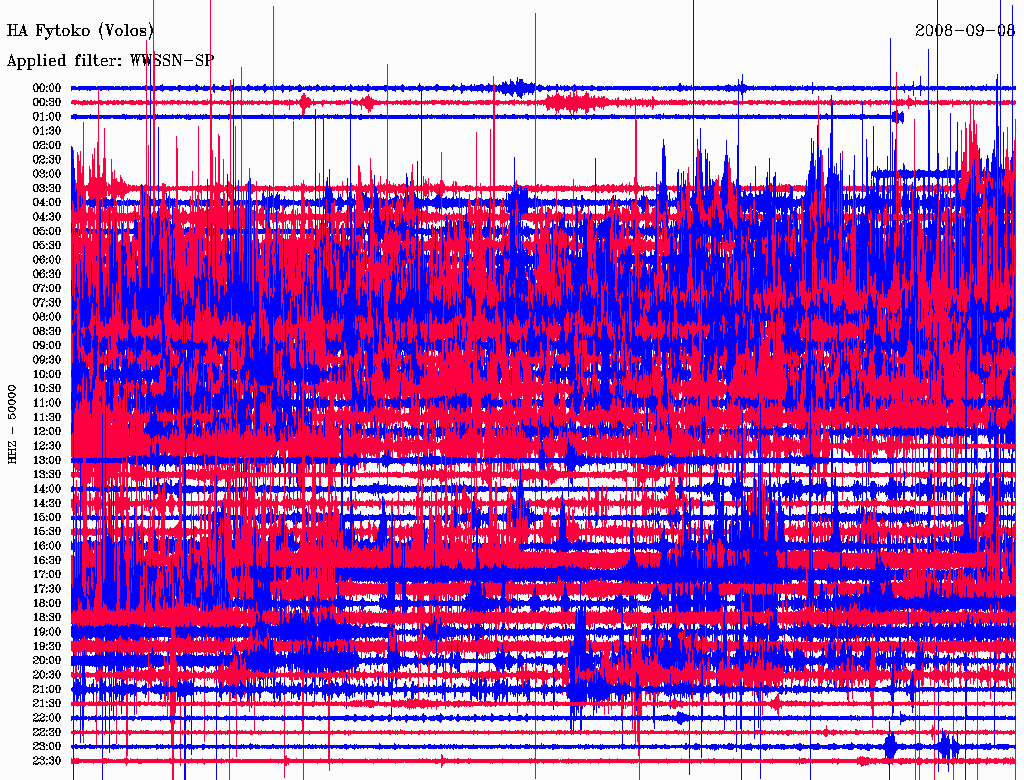Choose the 17:30 time label
Viewport: 1024px width, 780px height.
point(47,589)
